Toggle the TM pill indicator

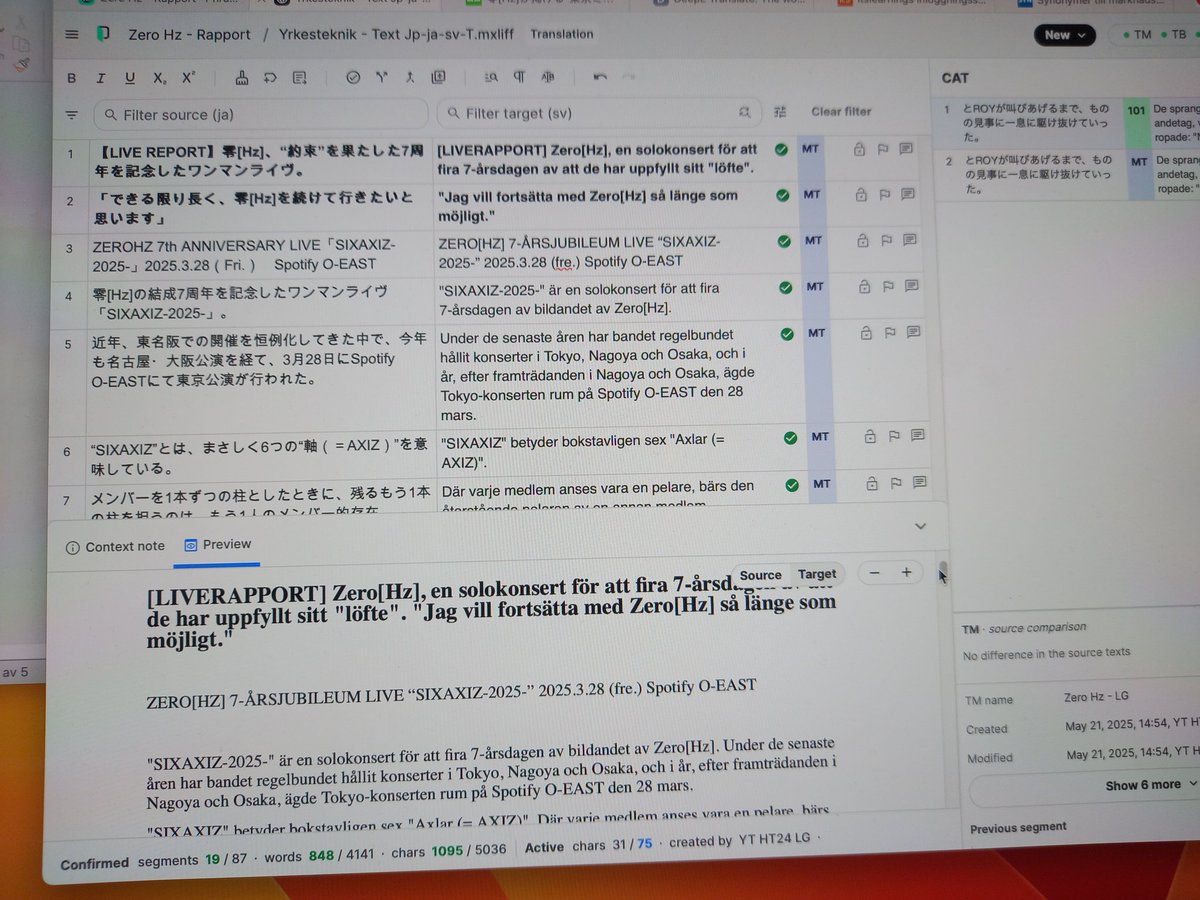coord(1136,34)
